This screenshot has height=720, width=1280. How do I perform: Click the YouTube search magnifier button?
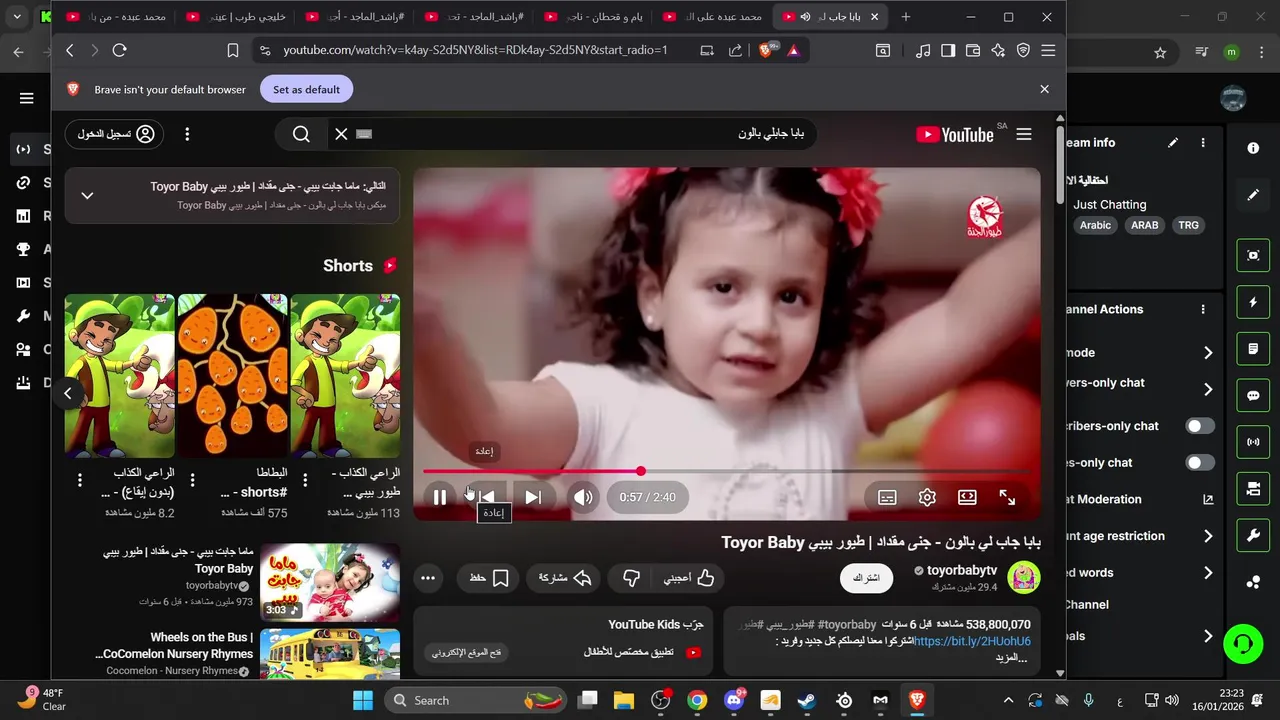(301, 134)
